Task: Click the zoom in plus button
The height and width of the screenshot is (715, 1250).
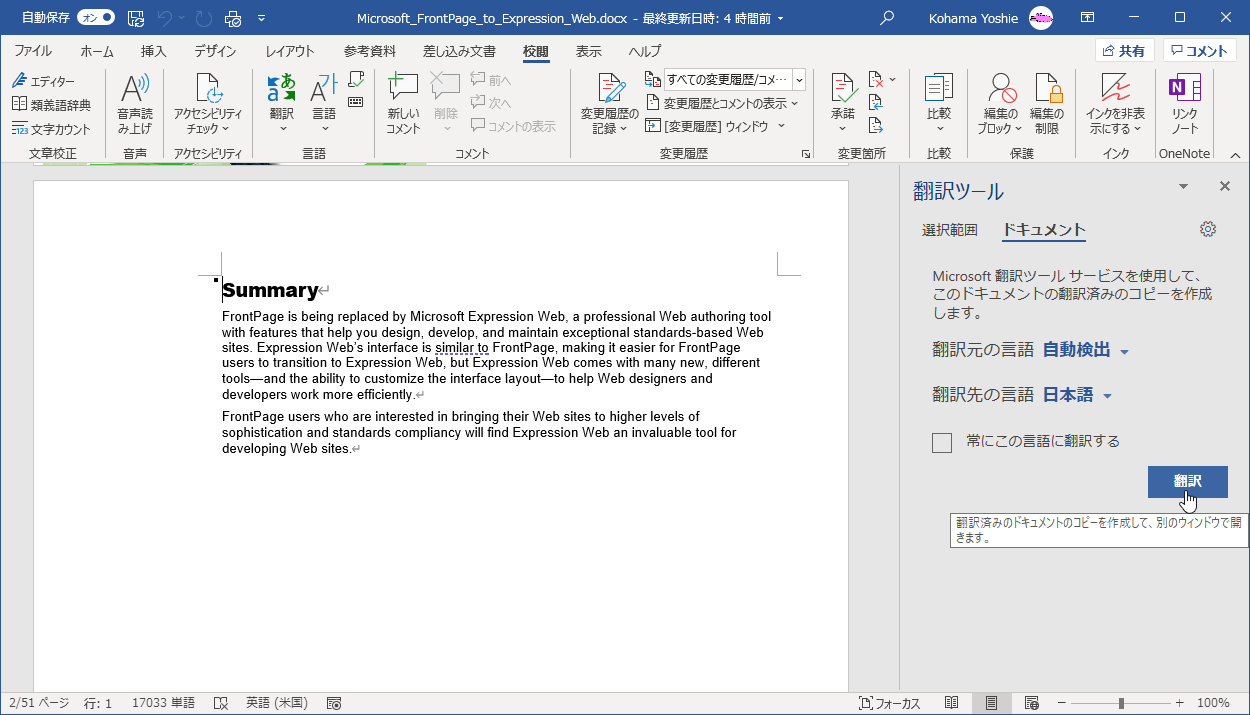Action: [x=1181, y=703]
